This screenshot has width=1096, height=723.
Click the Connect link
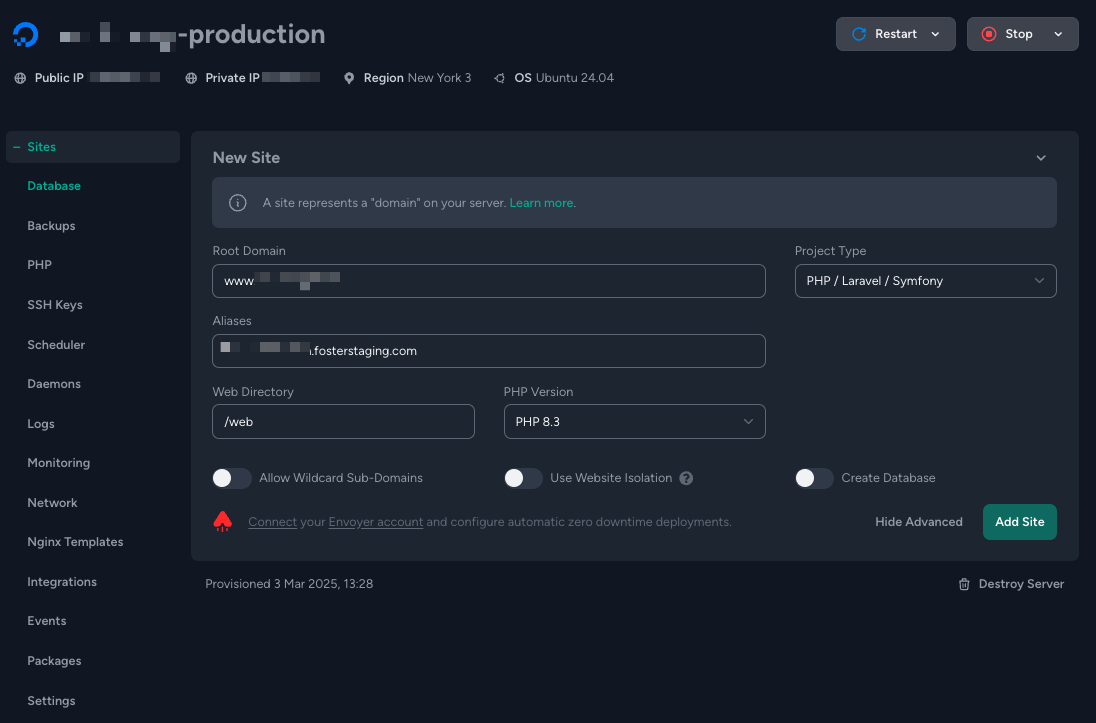click(273, 522)
